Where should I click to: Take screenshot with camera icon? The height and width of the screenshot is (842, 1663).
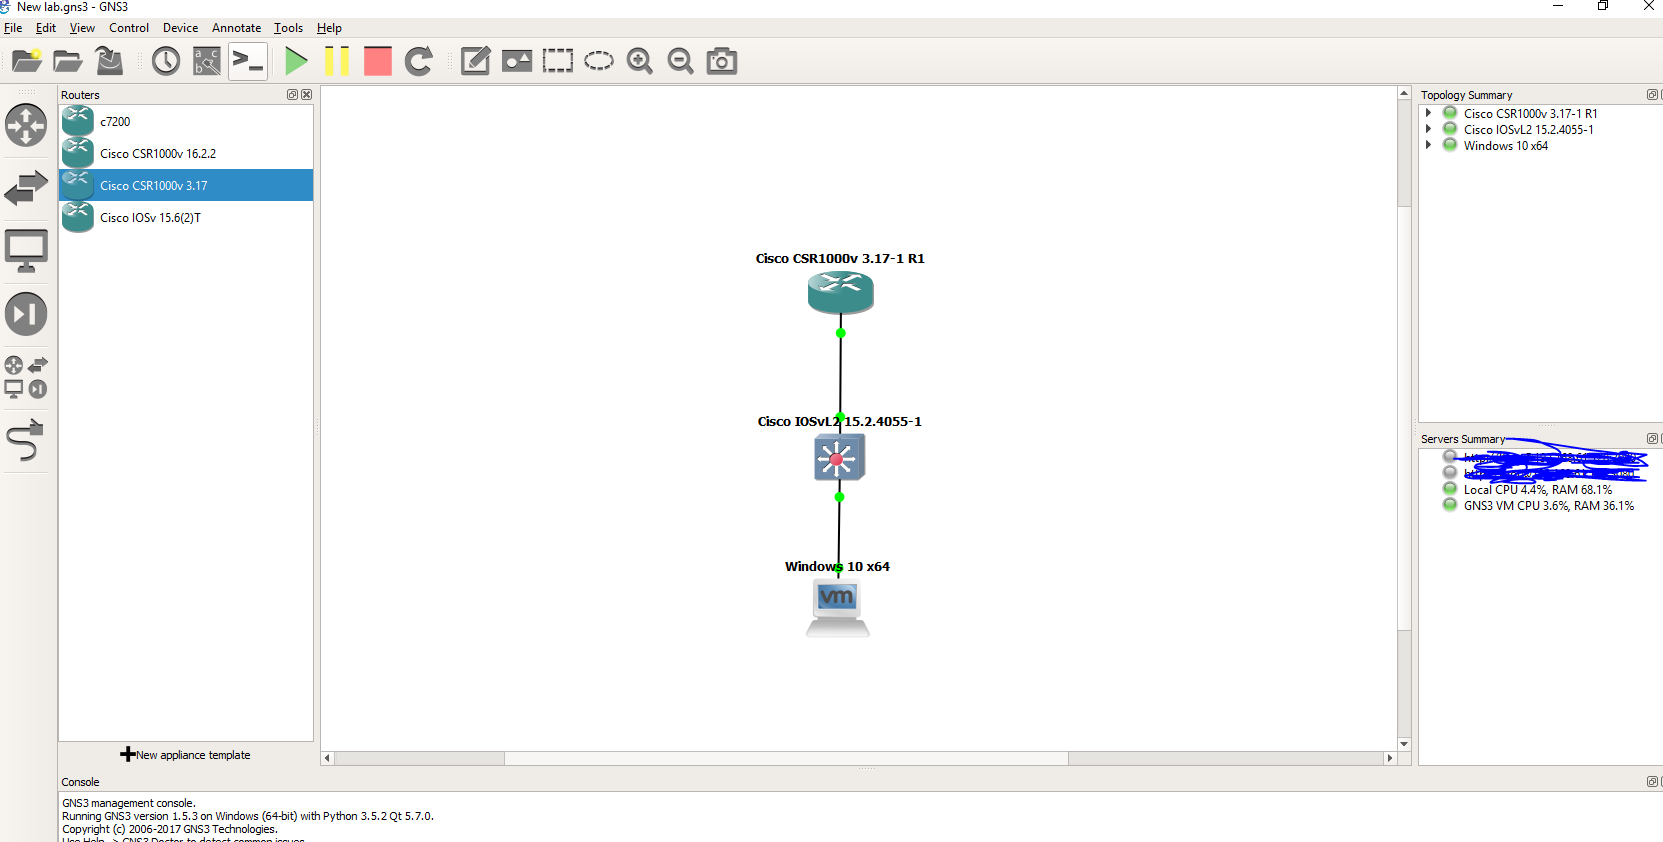[722, 61]
